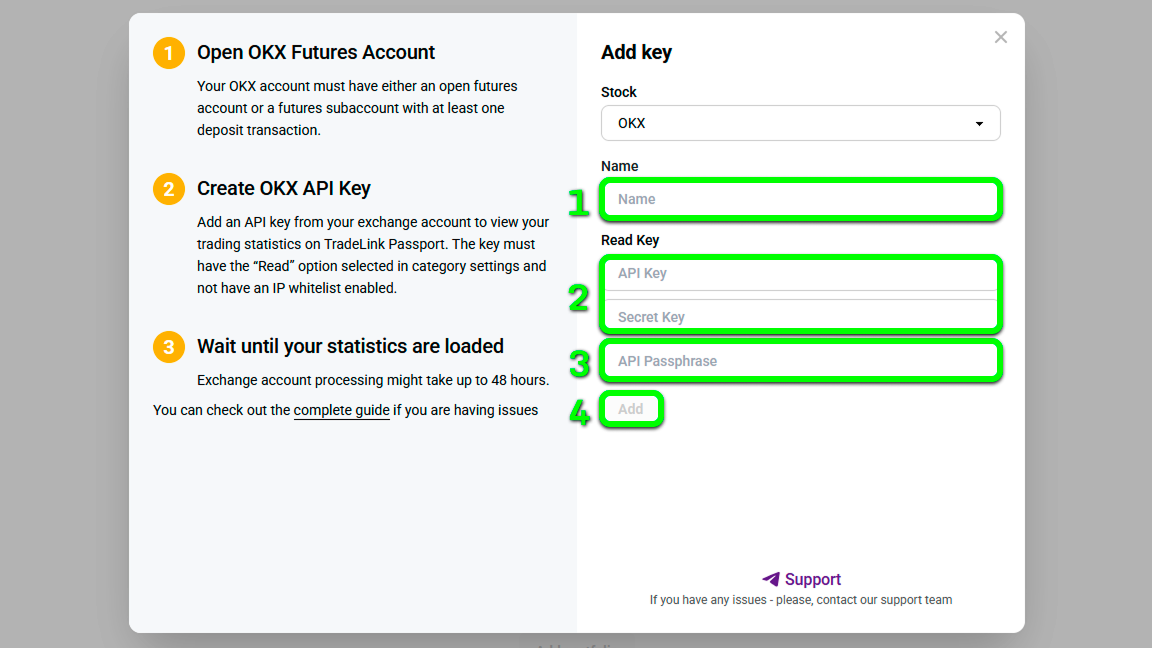Viewport: 1152px width, 648px height.
Task: Select the Secret Key input box
Action: 800,315
